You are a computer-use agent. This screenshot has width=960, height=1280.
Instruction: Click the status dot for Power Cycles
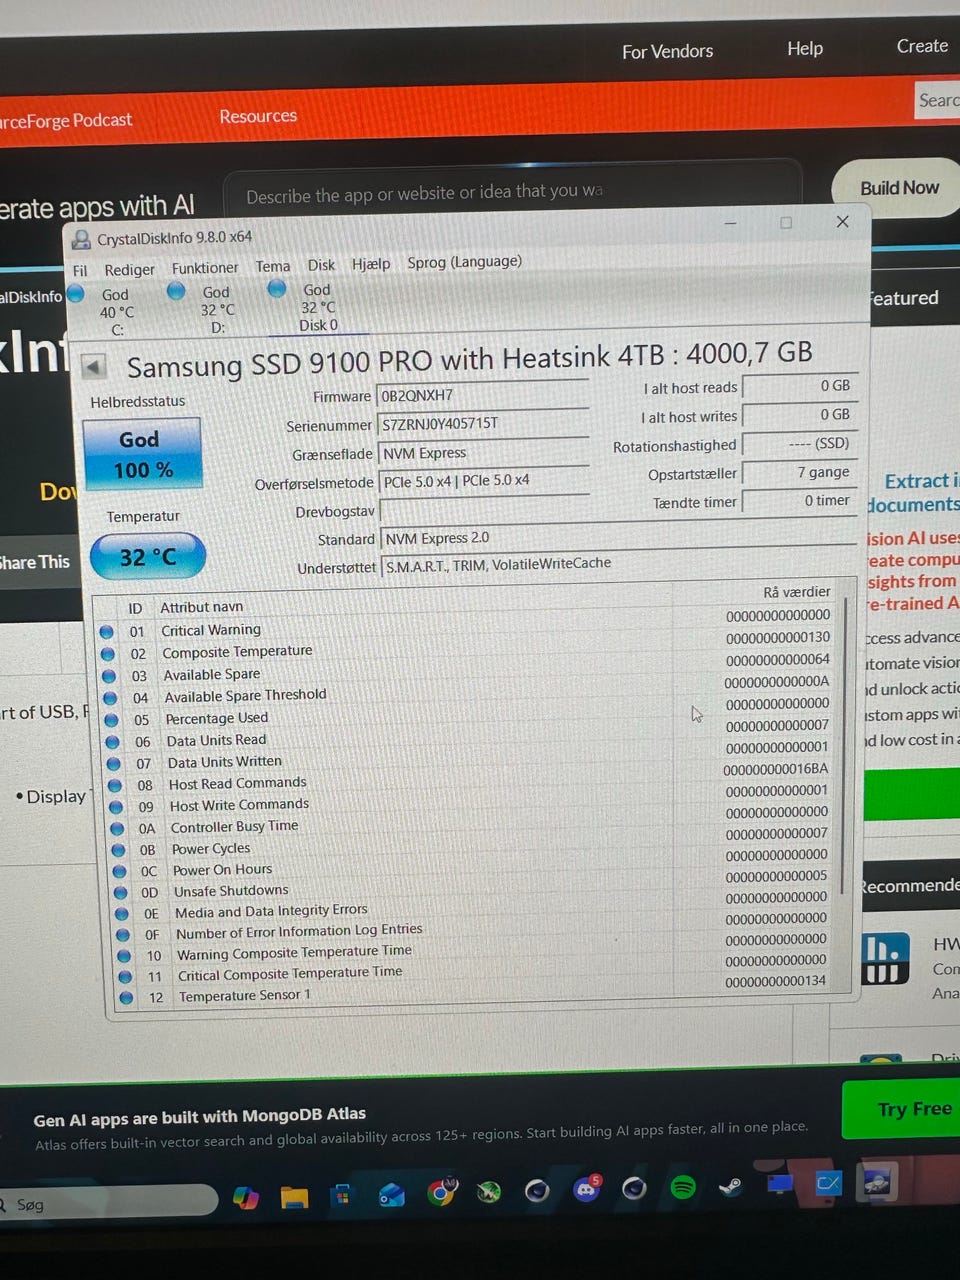pyautogui.click(x=119, y=850)
